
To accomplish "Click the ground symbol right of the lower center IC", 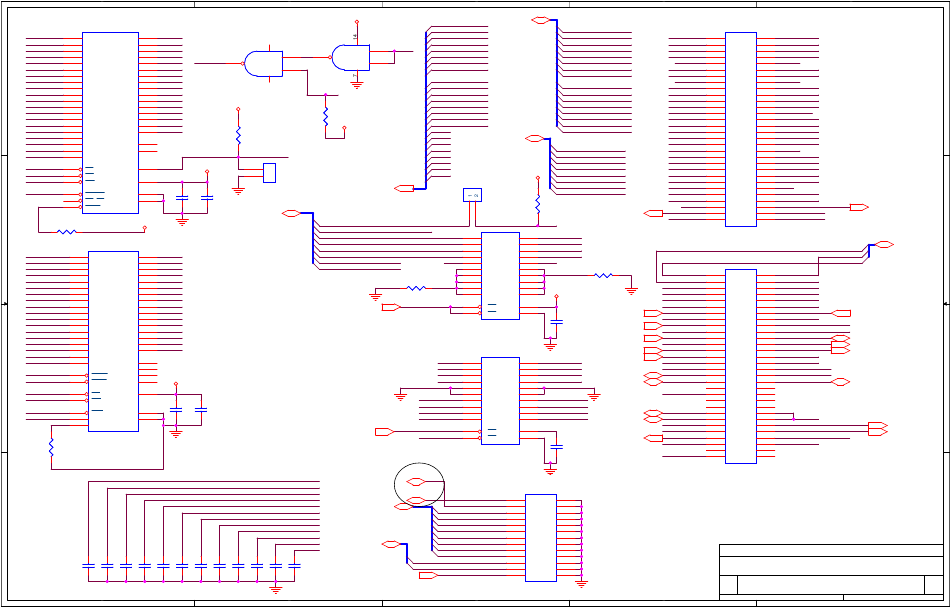I will 594,397.
